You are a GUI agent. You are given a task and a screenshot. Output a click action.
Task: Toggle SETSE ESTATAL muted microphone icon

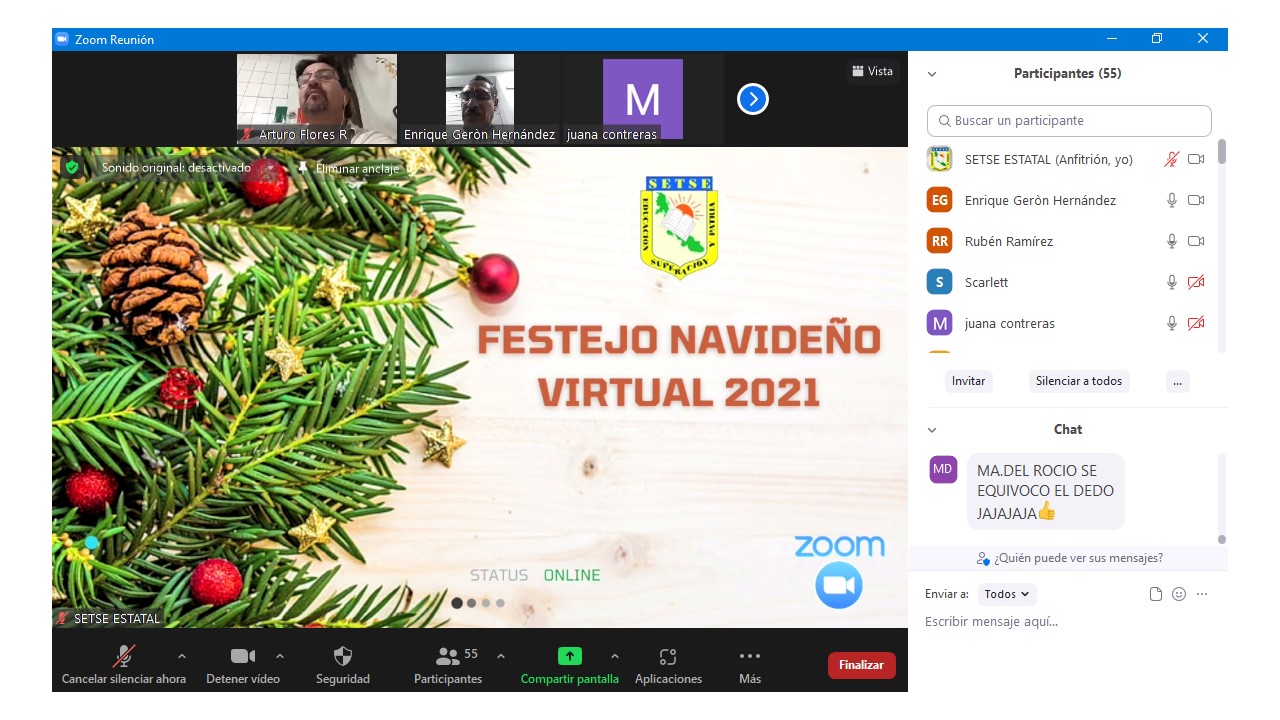[x=1172, y=159]
